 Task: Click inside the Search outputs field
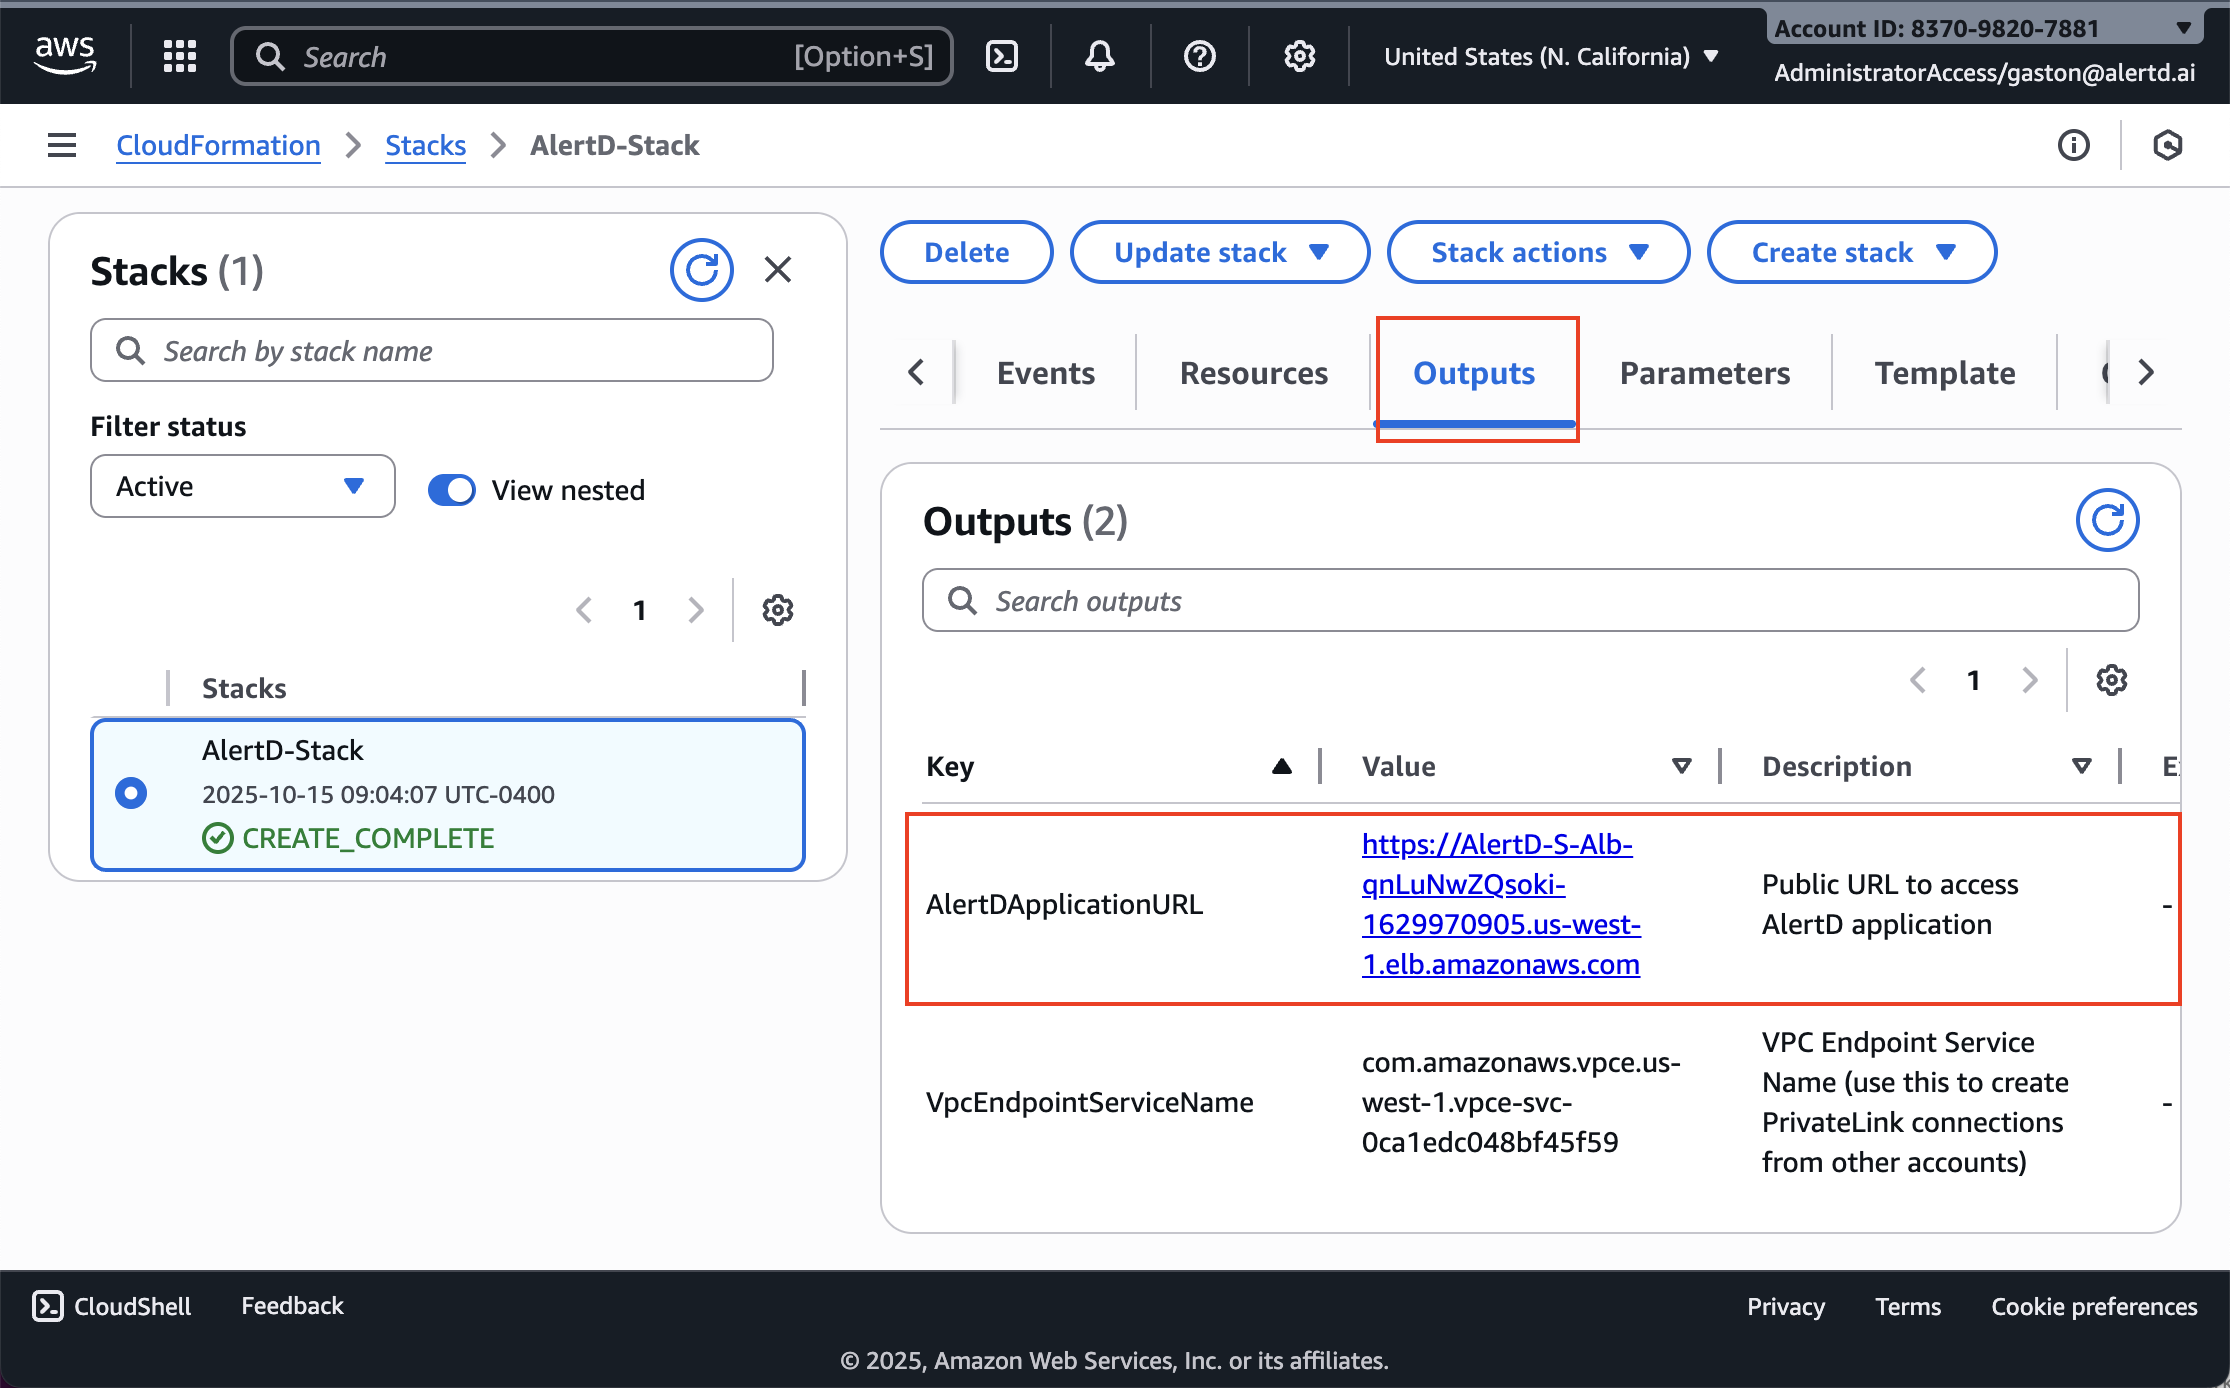(x=1530, y=600)
